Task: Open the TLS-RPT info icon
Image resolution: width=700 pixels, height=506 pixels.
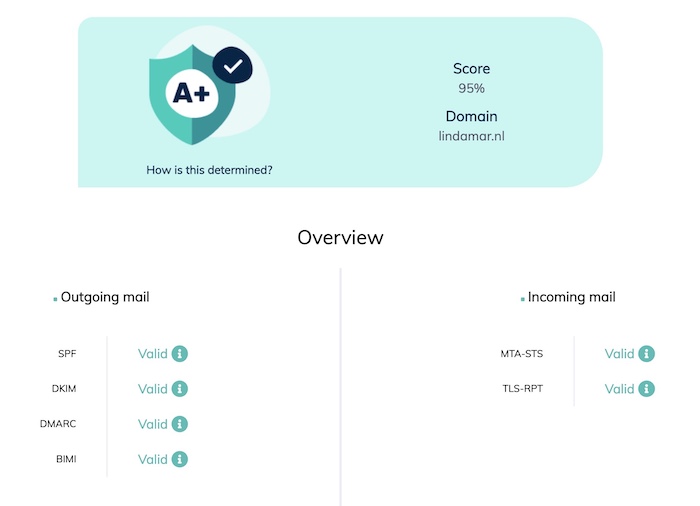Action: 646,389
